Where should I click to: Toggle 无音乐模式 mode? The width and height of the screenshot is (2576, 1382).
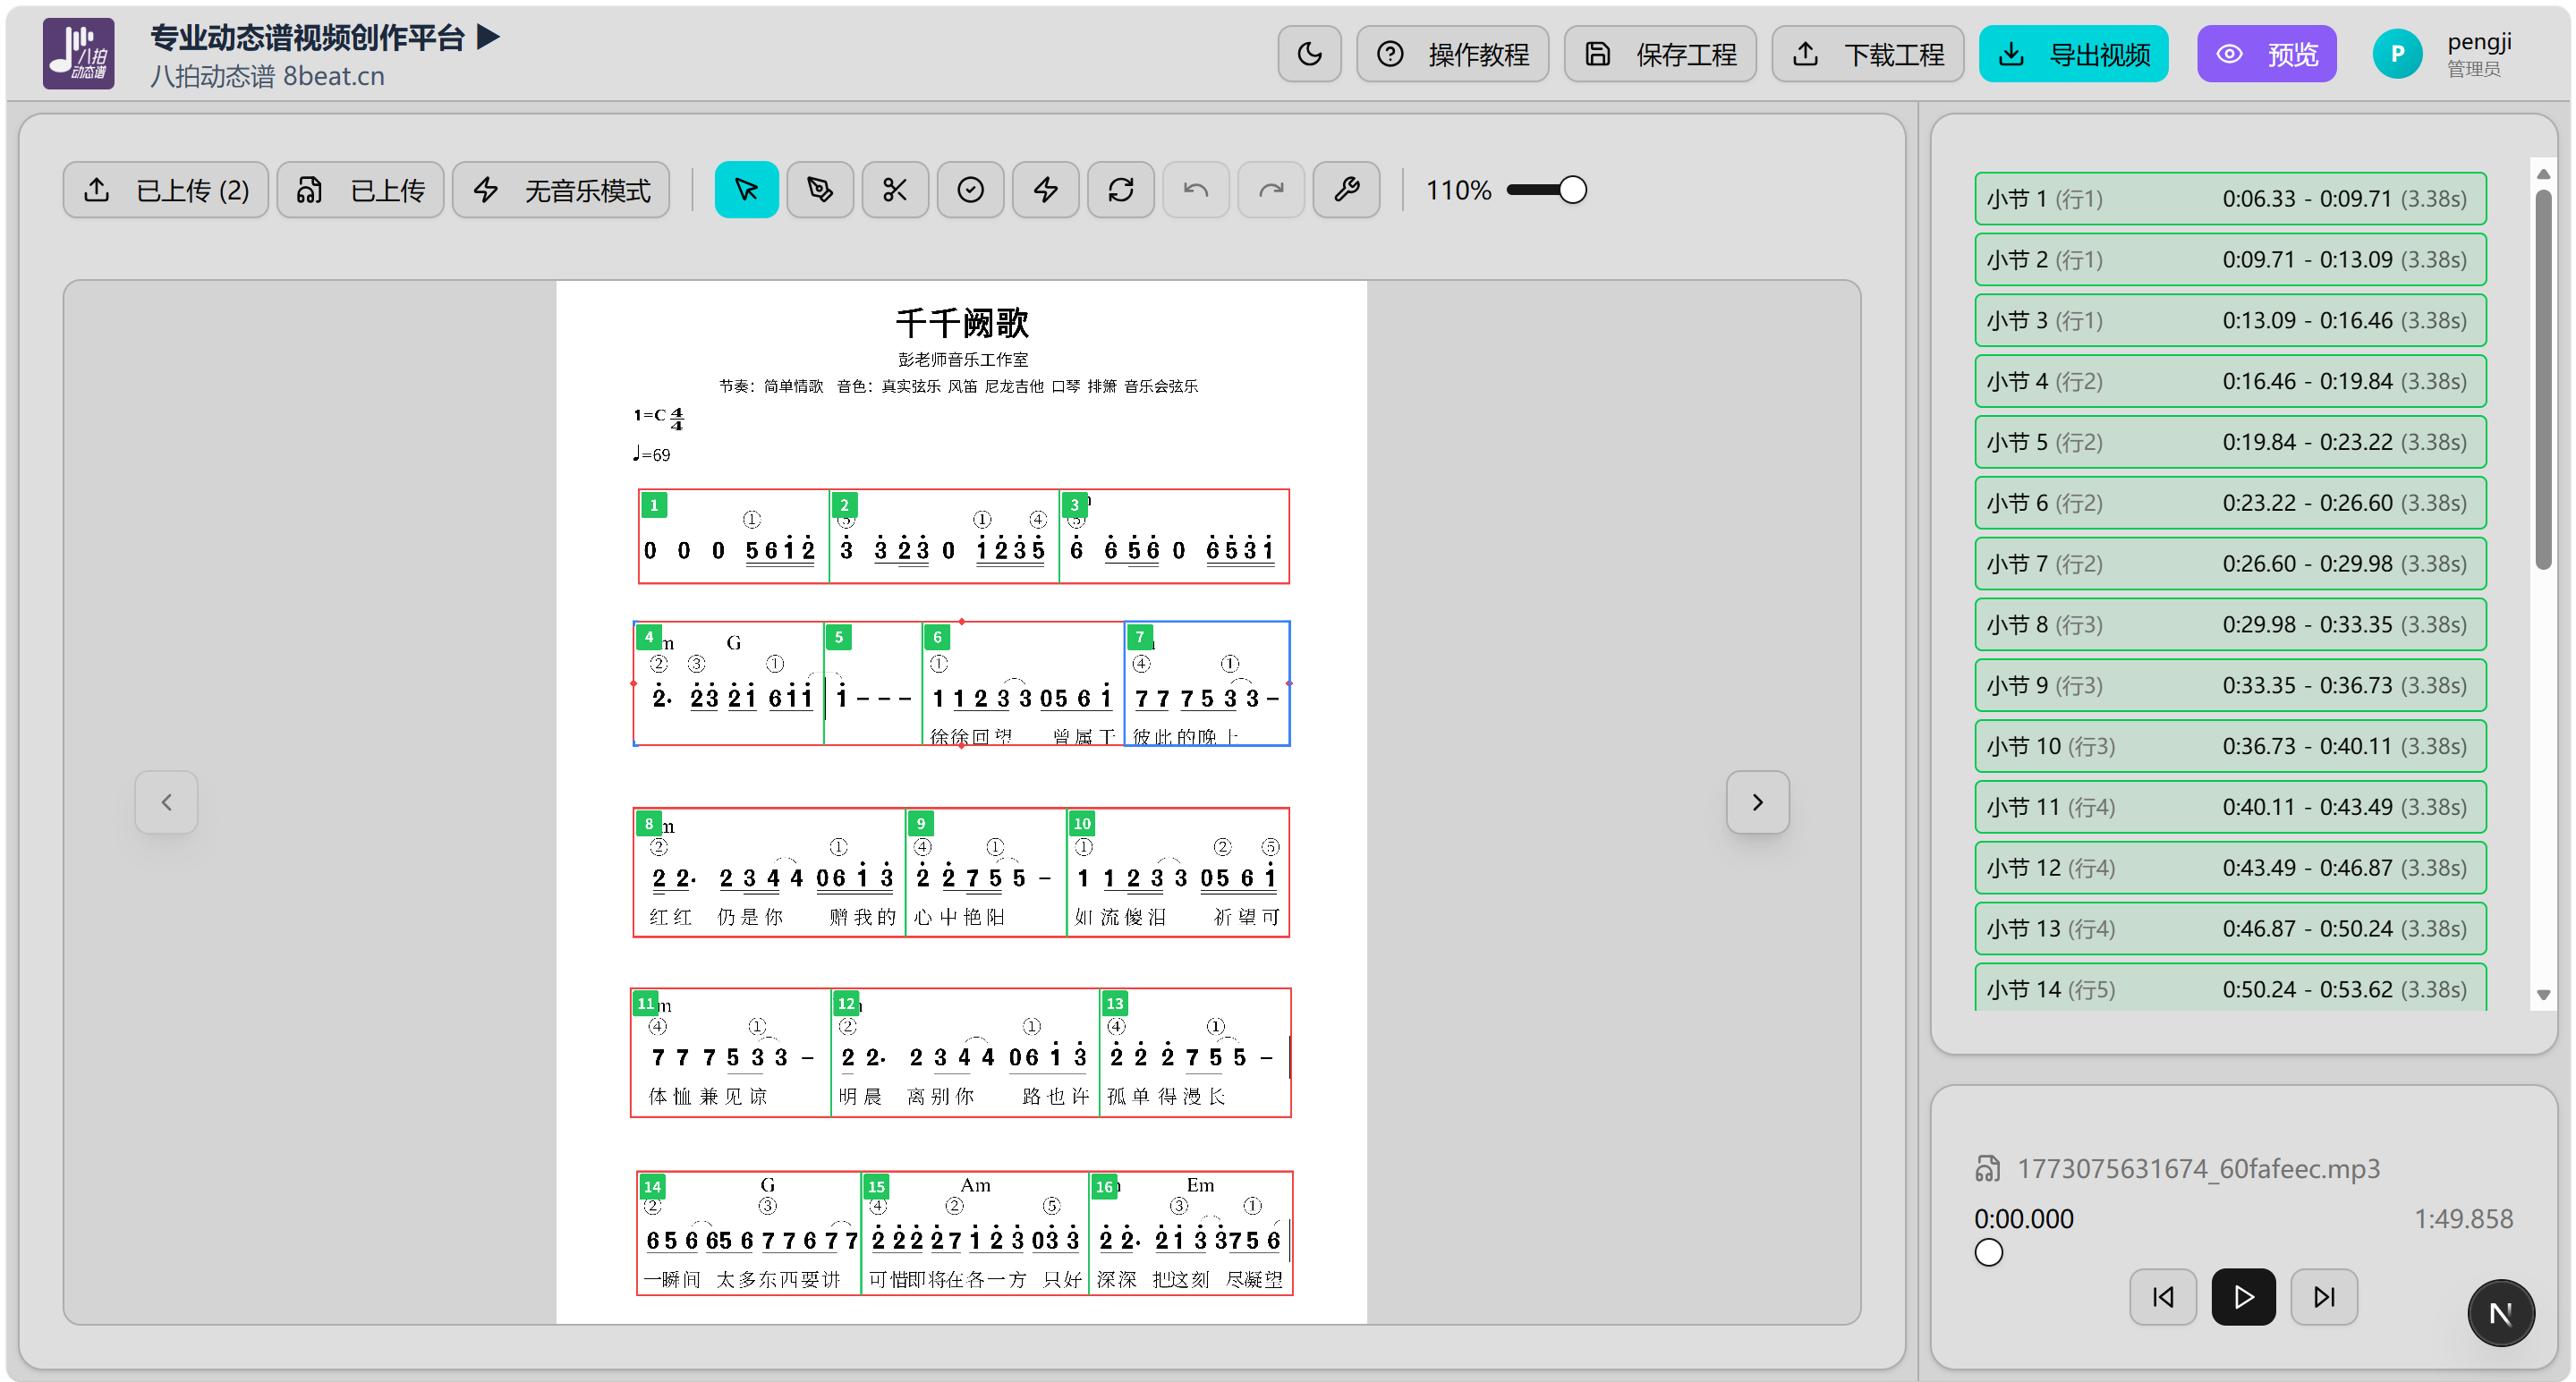pos(561,190)
